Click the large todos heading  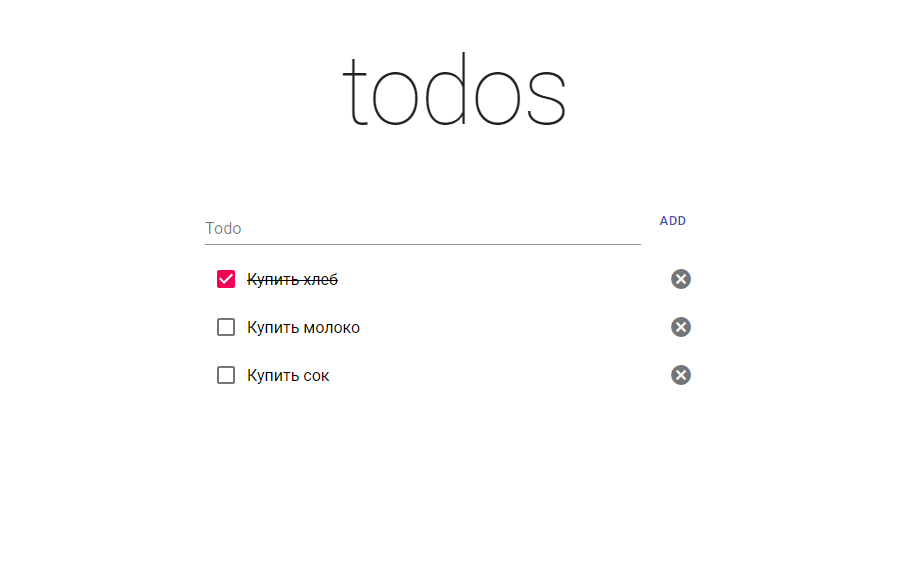(x=453, y=90)
